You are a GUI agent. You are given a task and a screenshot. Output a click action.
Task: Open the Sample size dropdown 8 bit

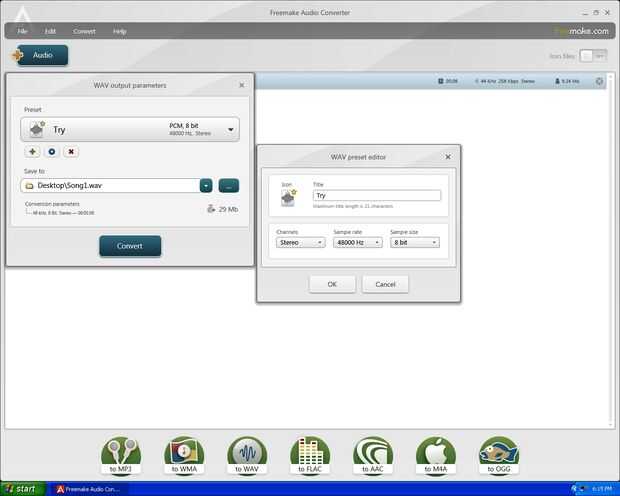click(x=414, y=242)
